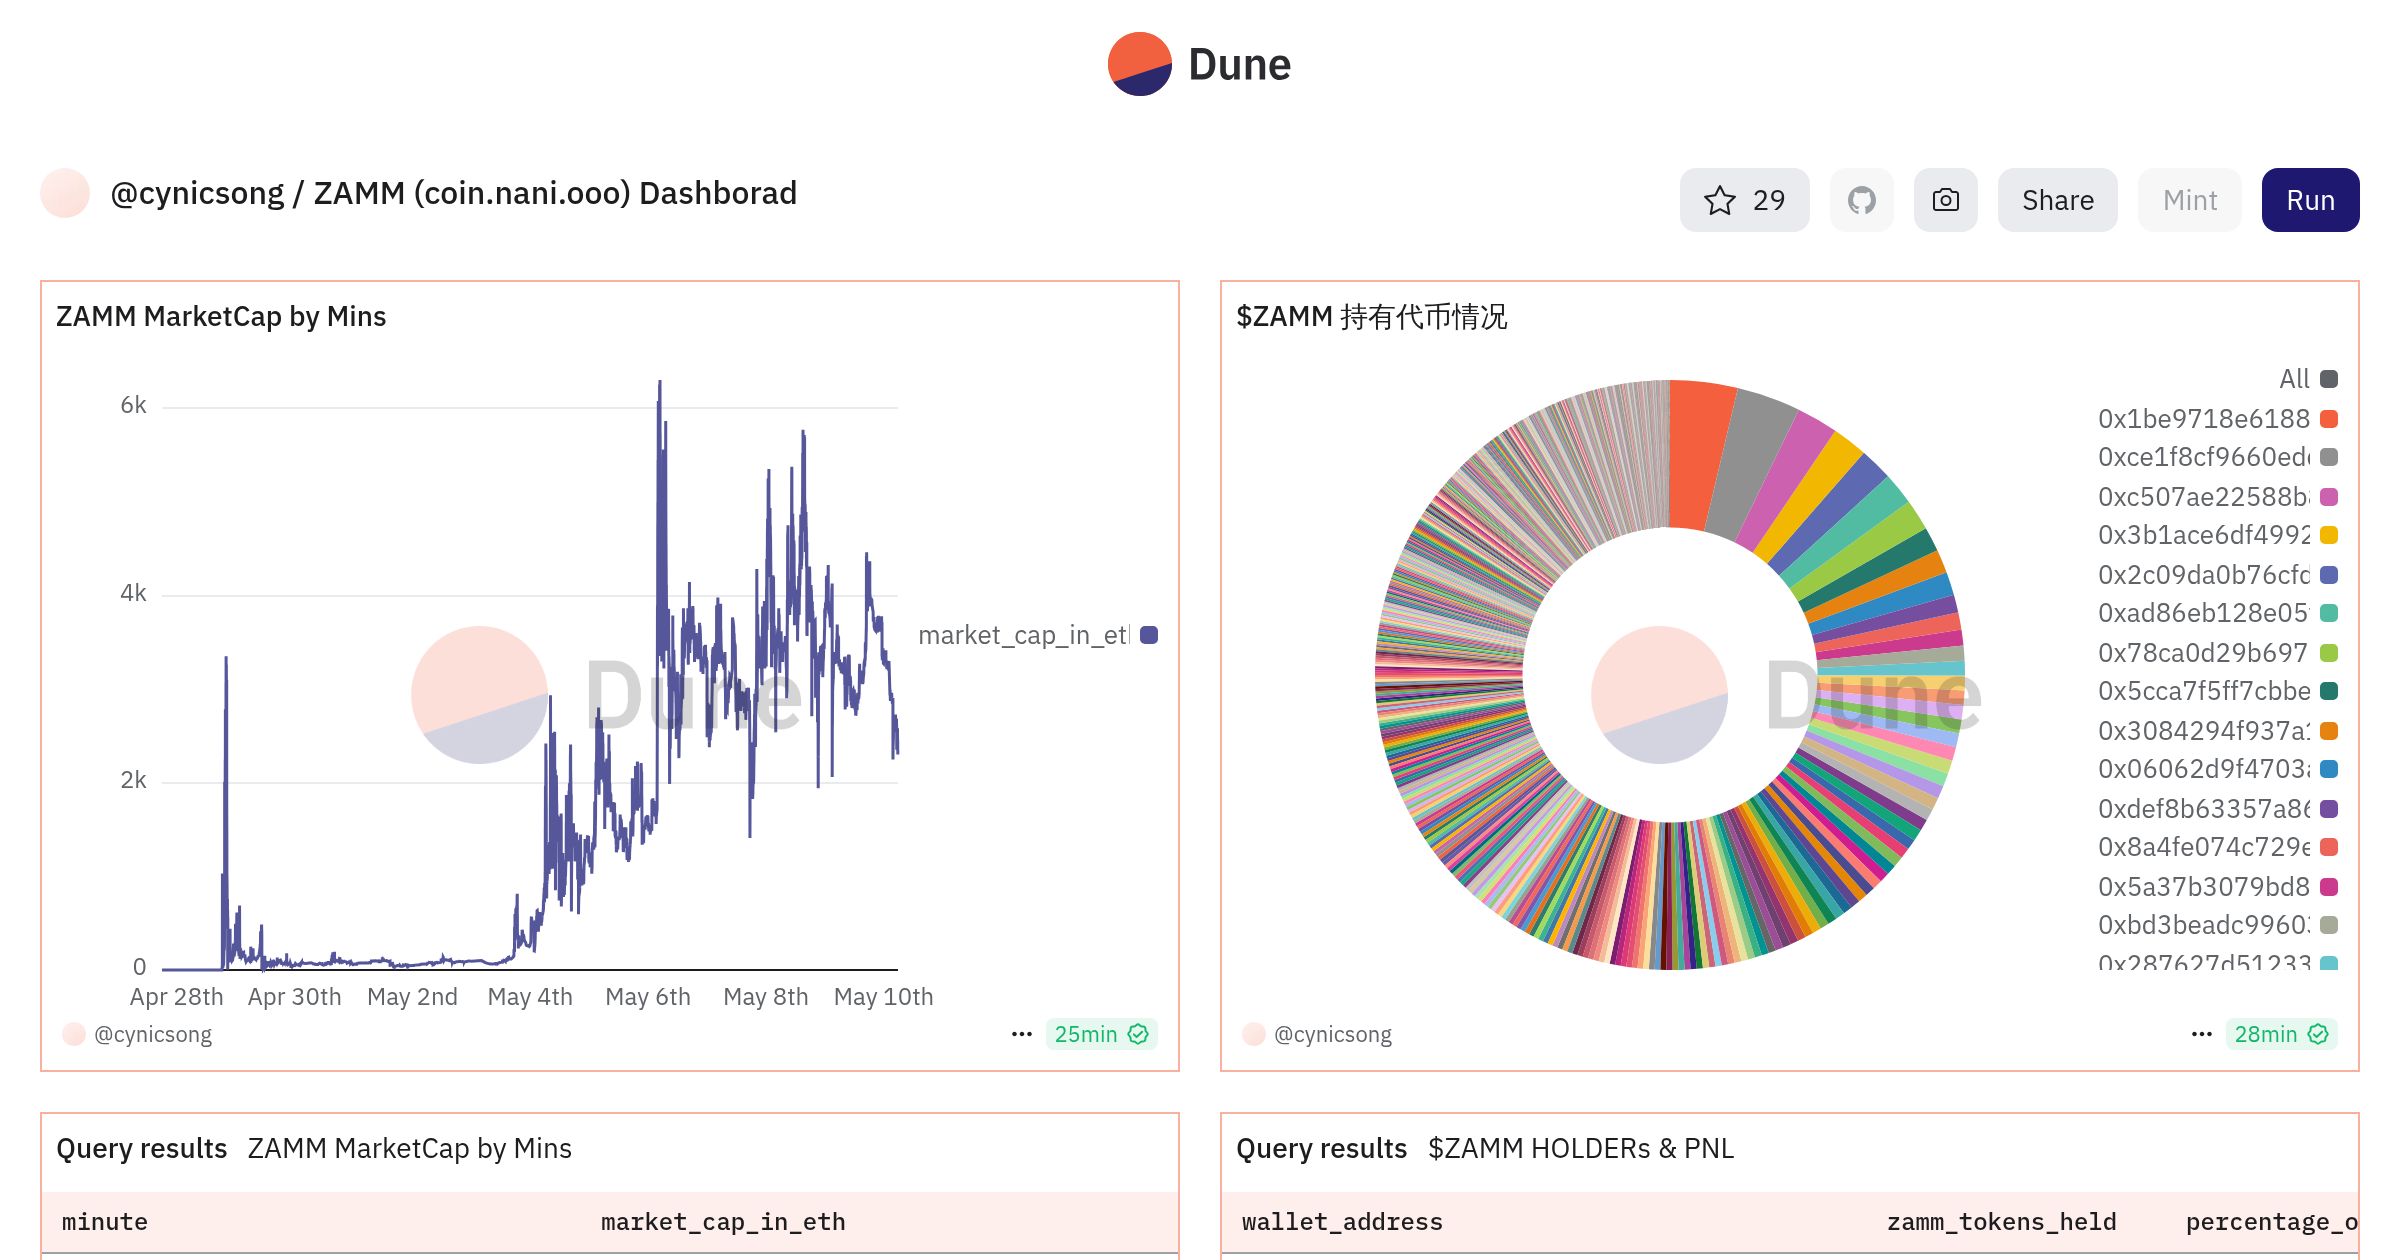
Task: Click the Share button
Action: pyautogui.click(x=2057, y=200)
